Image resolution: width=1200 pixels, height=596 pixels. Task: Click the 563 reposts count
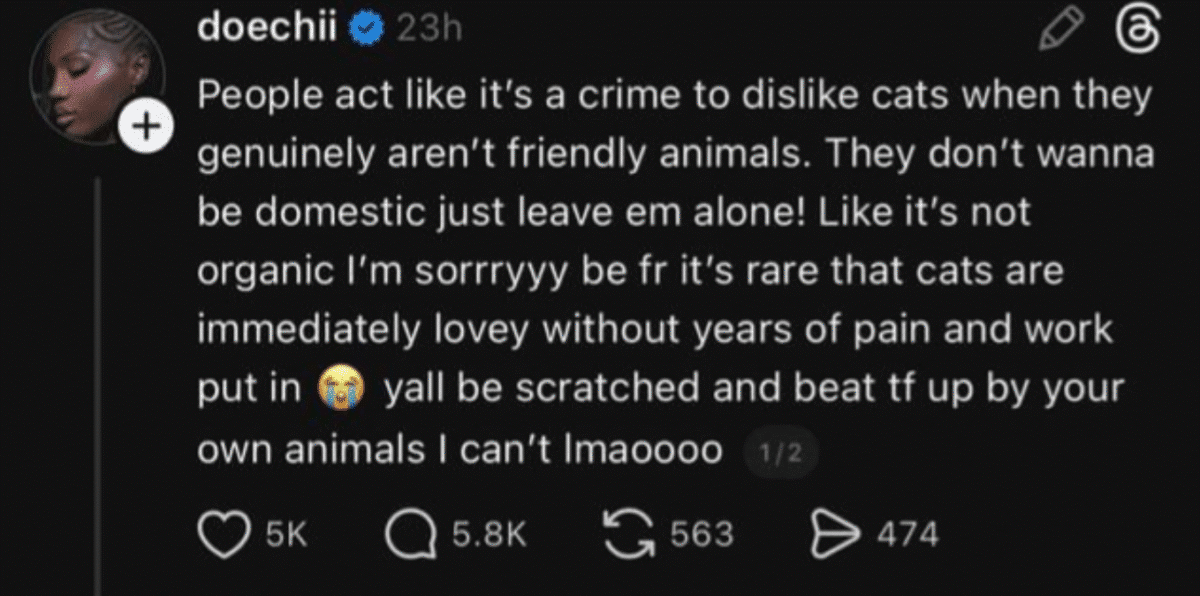(701, 534)
